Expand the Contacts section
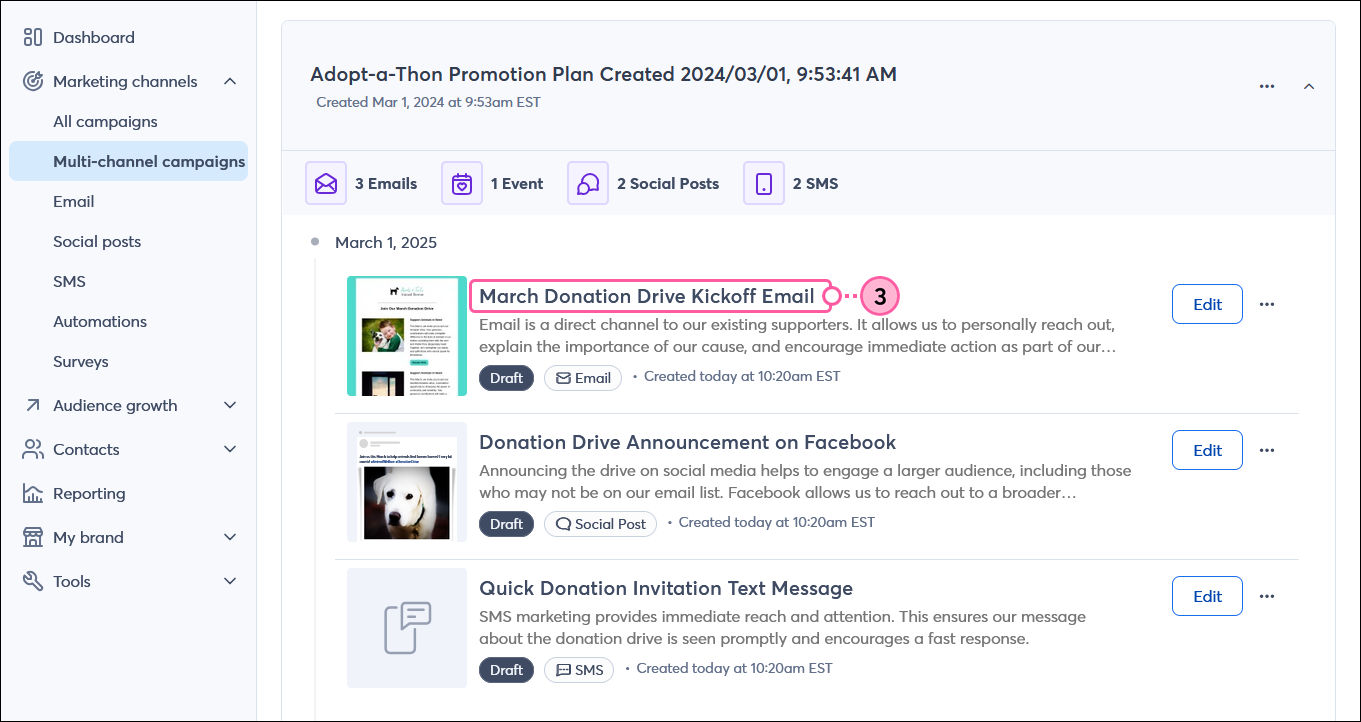Viewport: 1361px width, 722px height. (230, 449)
